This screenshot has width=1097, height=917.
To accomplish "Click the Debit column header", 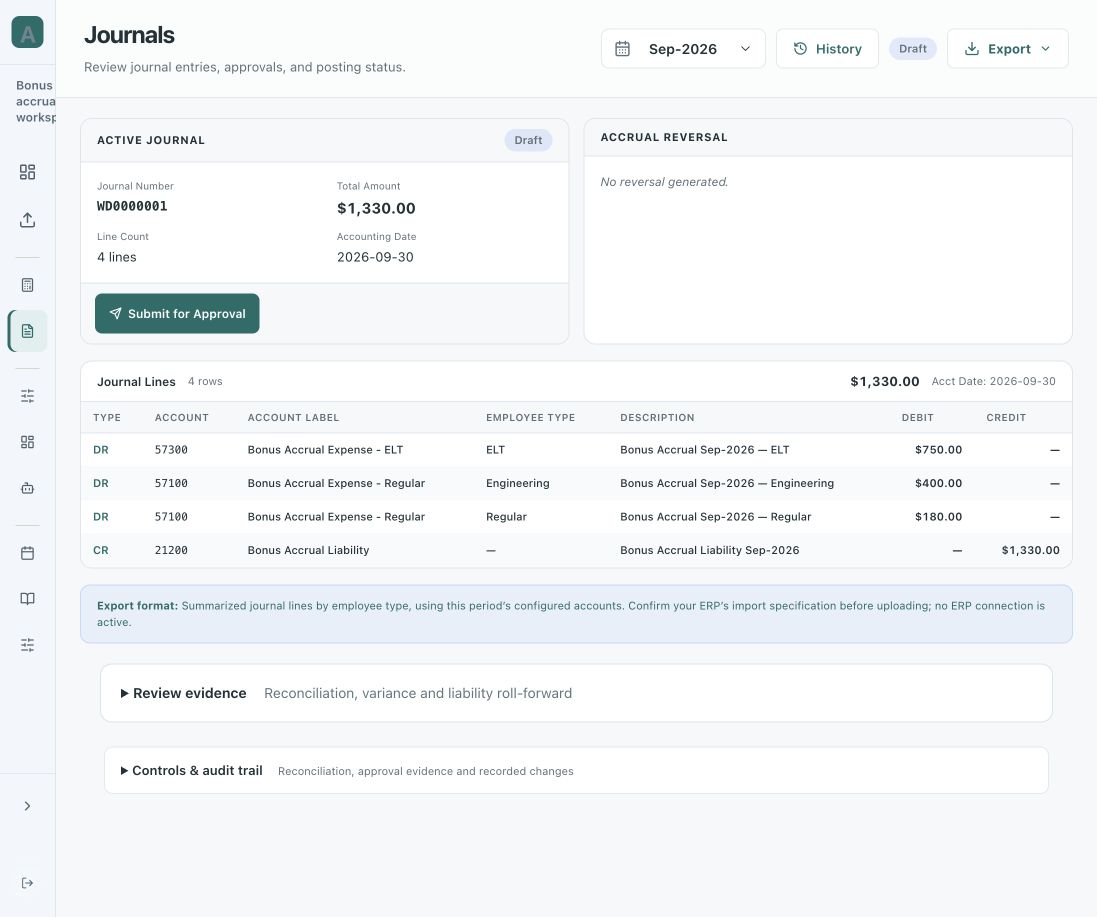I will tap(917, 418).
